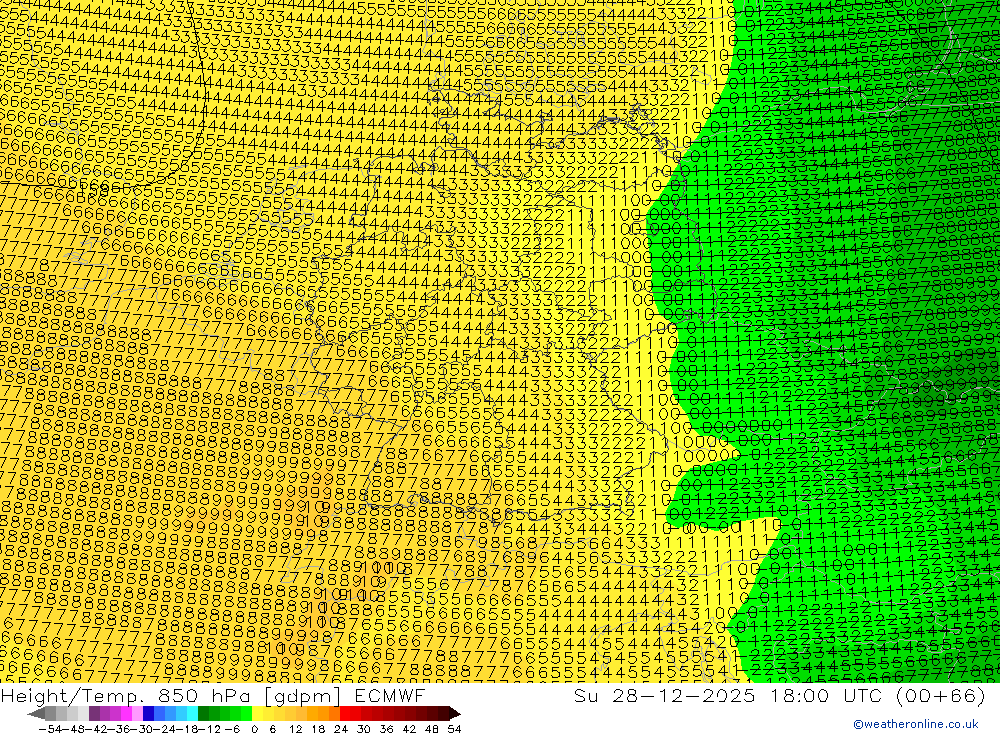1000x733 pixels.
Task: Pick the dark green swatch above -12
Action: (x=203, y=714)
